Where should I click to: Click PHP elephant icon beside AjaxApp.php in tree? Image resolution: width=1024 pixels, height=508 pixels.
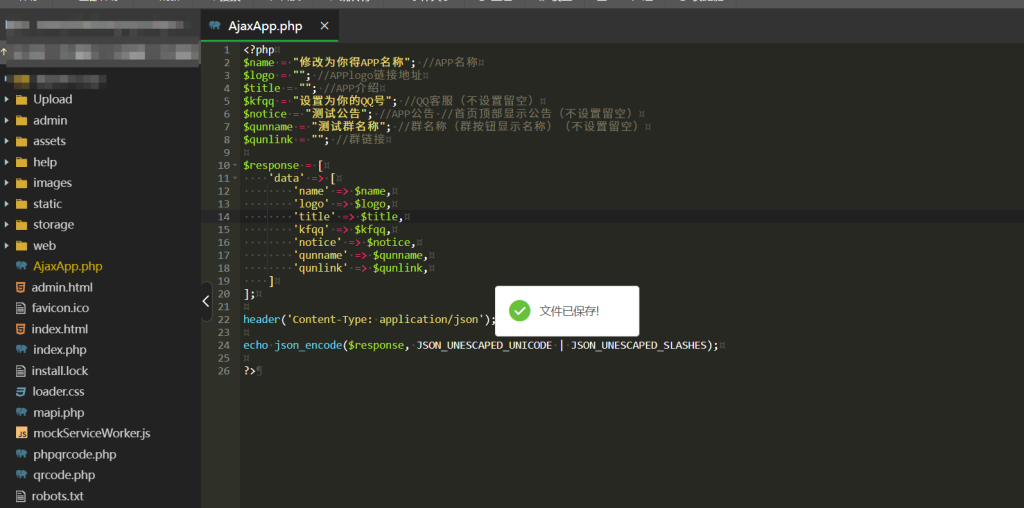22,266
